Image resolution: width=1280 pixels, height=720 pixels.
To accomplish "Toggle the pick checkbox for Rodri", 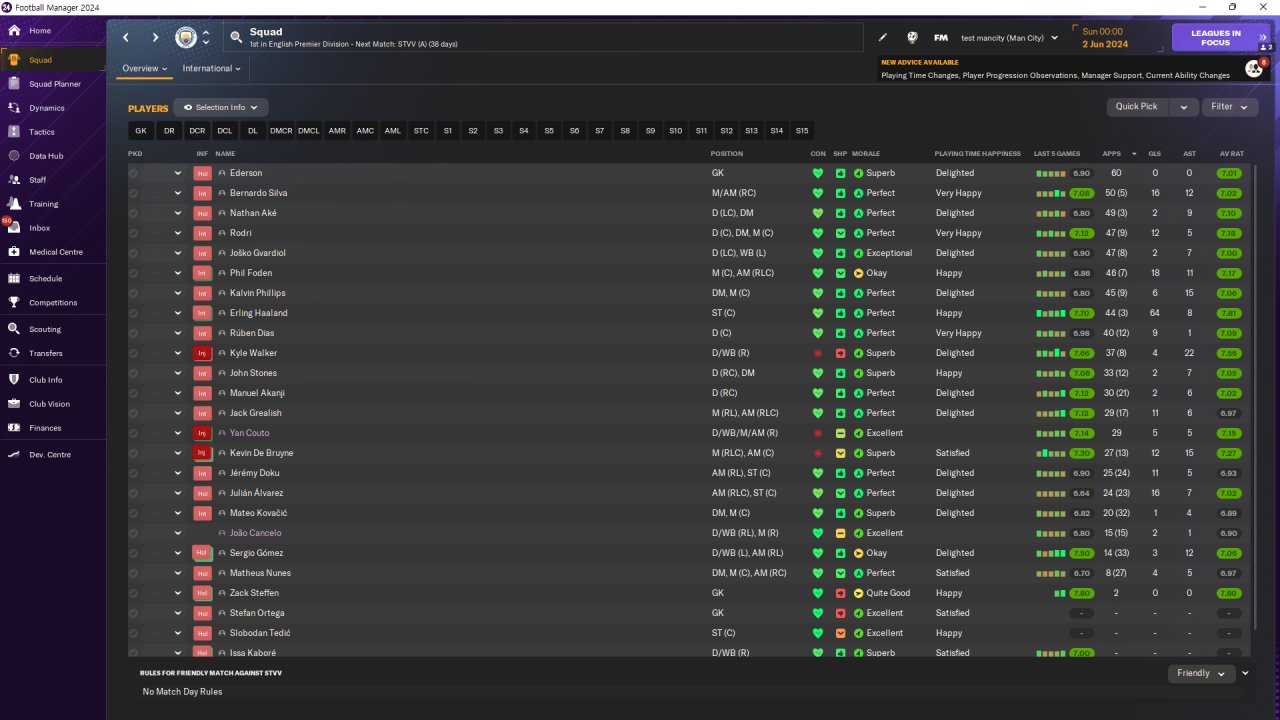I will coord(133,233).
